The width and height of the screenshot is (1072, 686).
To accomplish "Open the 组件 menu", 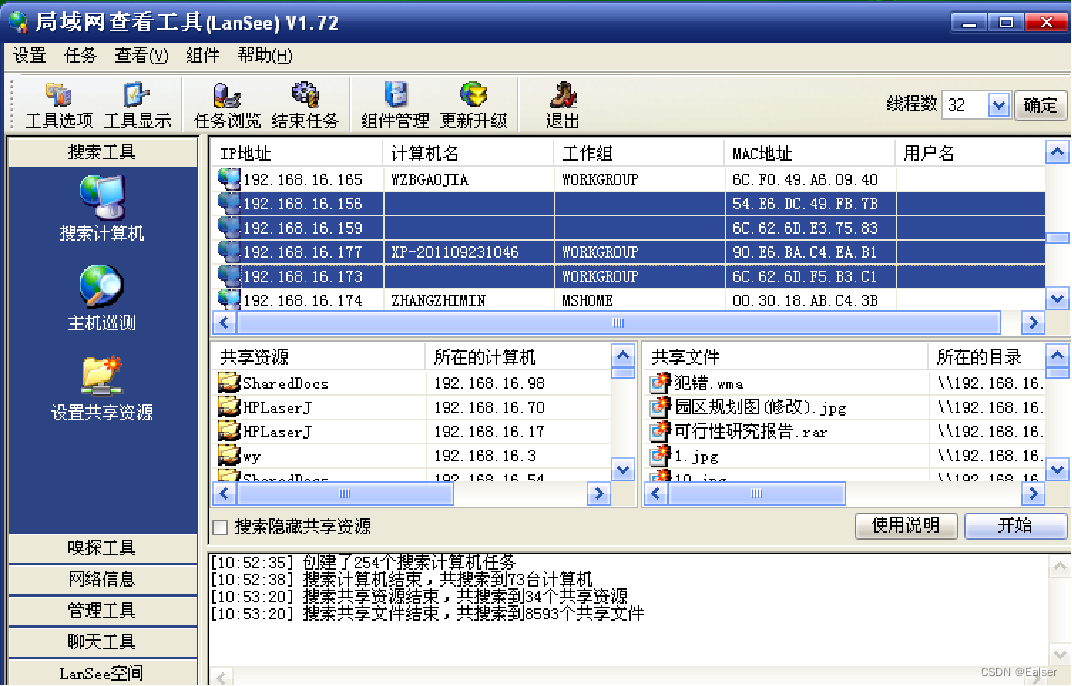I will point(203,55).
